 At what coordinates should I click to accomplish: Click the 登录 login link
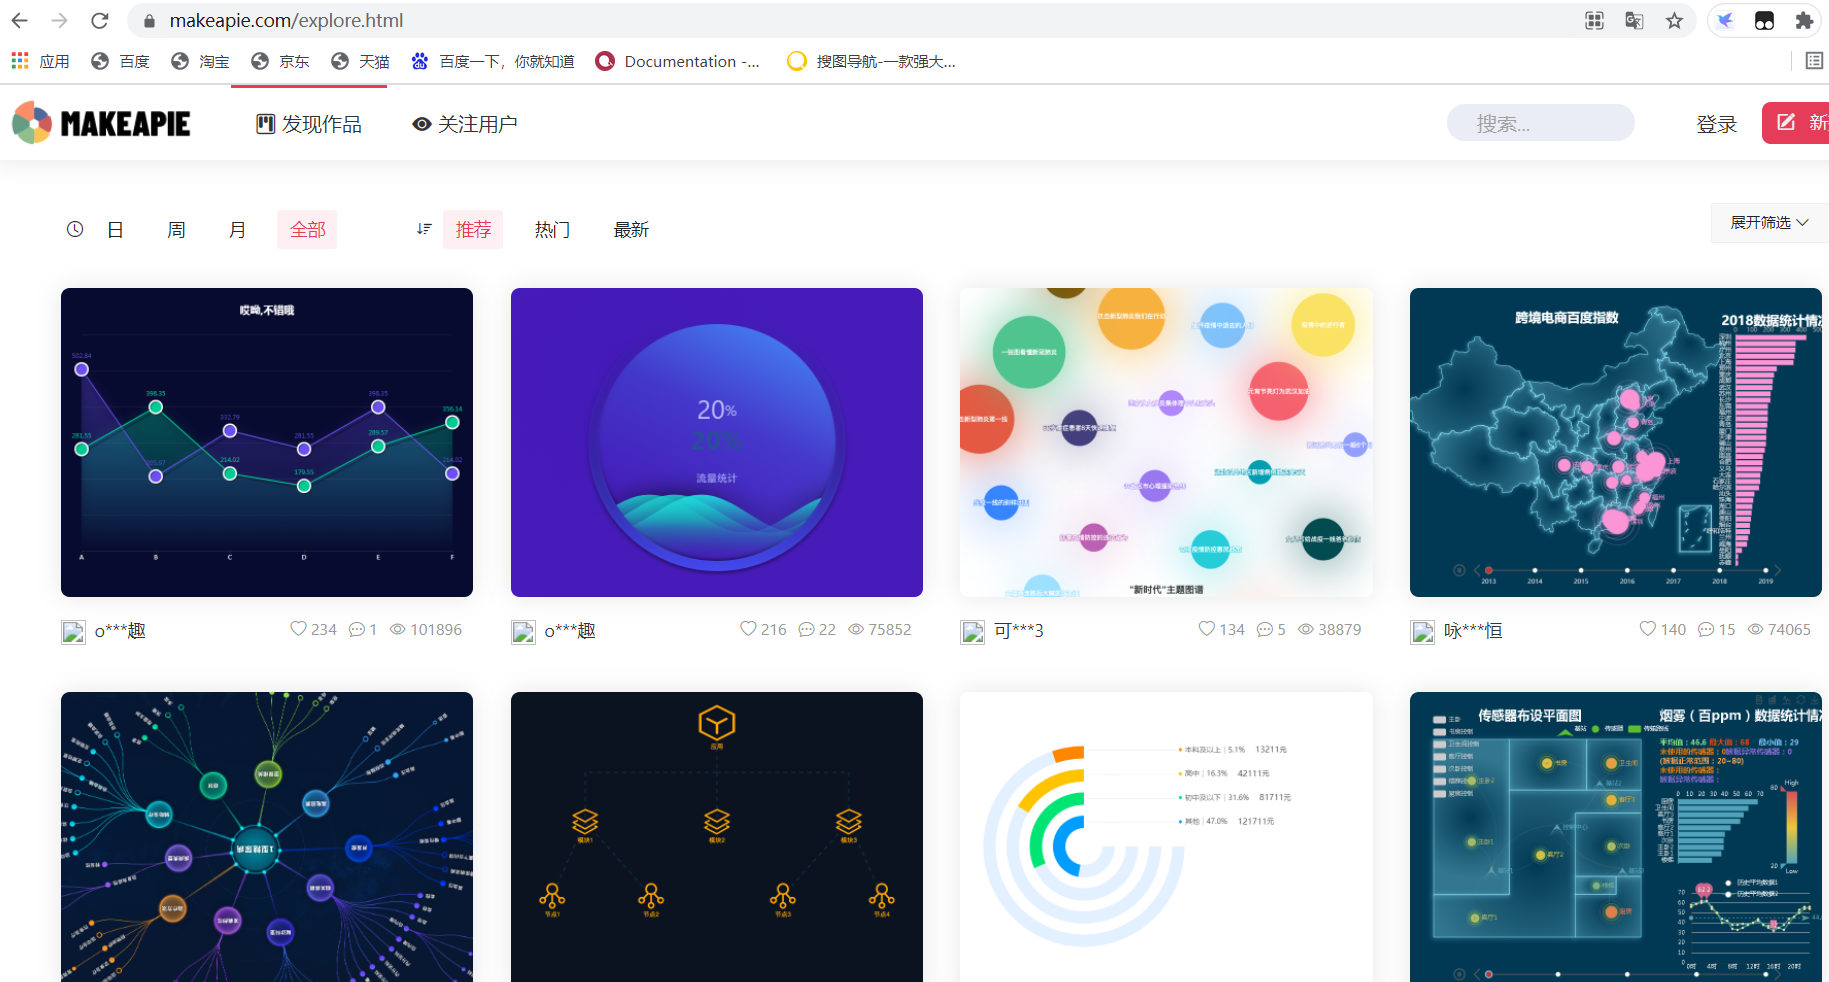tap(1717, 123)
